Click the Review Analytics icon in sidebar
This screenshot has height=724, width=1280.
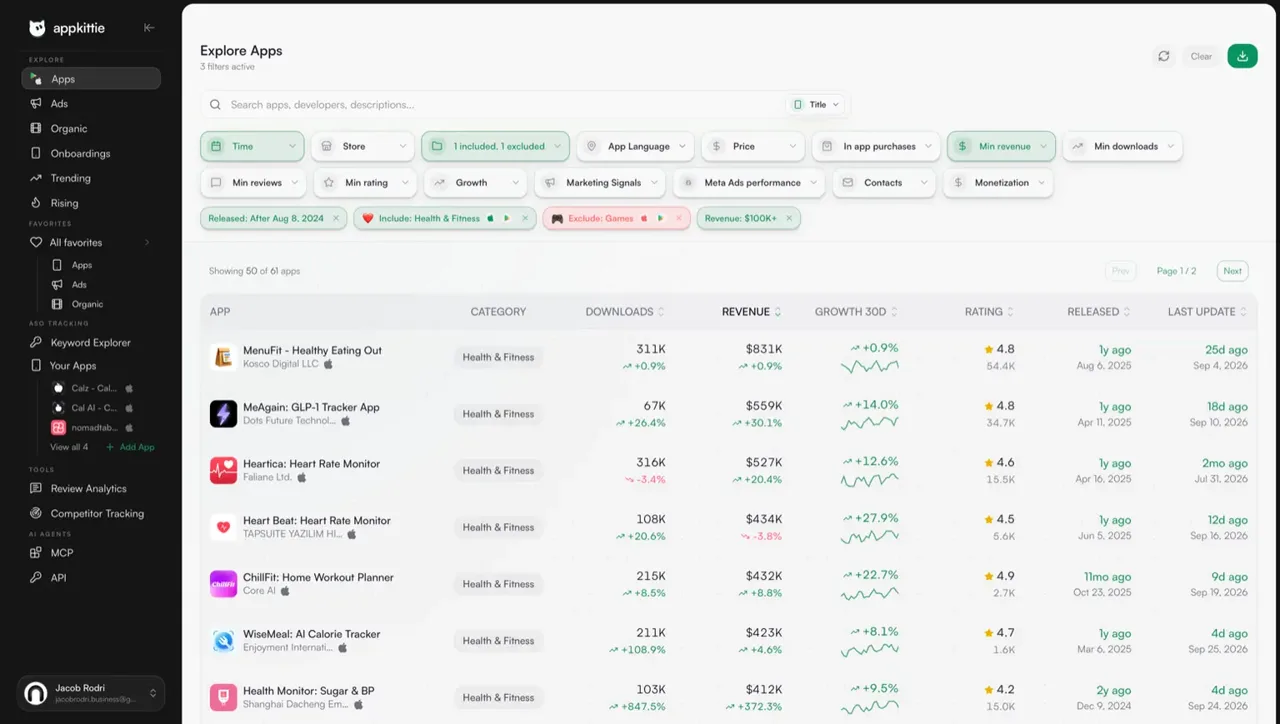[x=36, y=488]
